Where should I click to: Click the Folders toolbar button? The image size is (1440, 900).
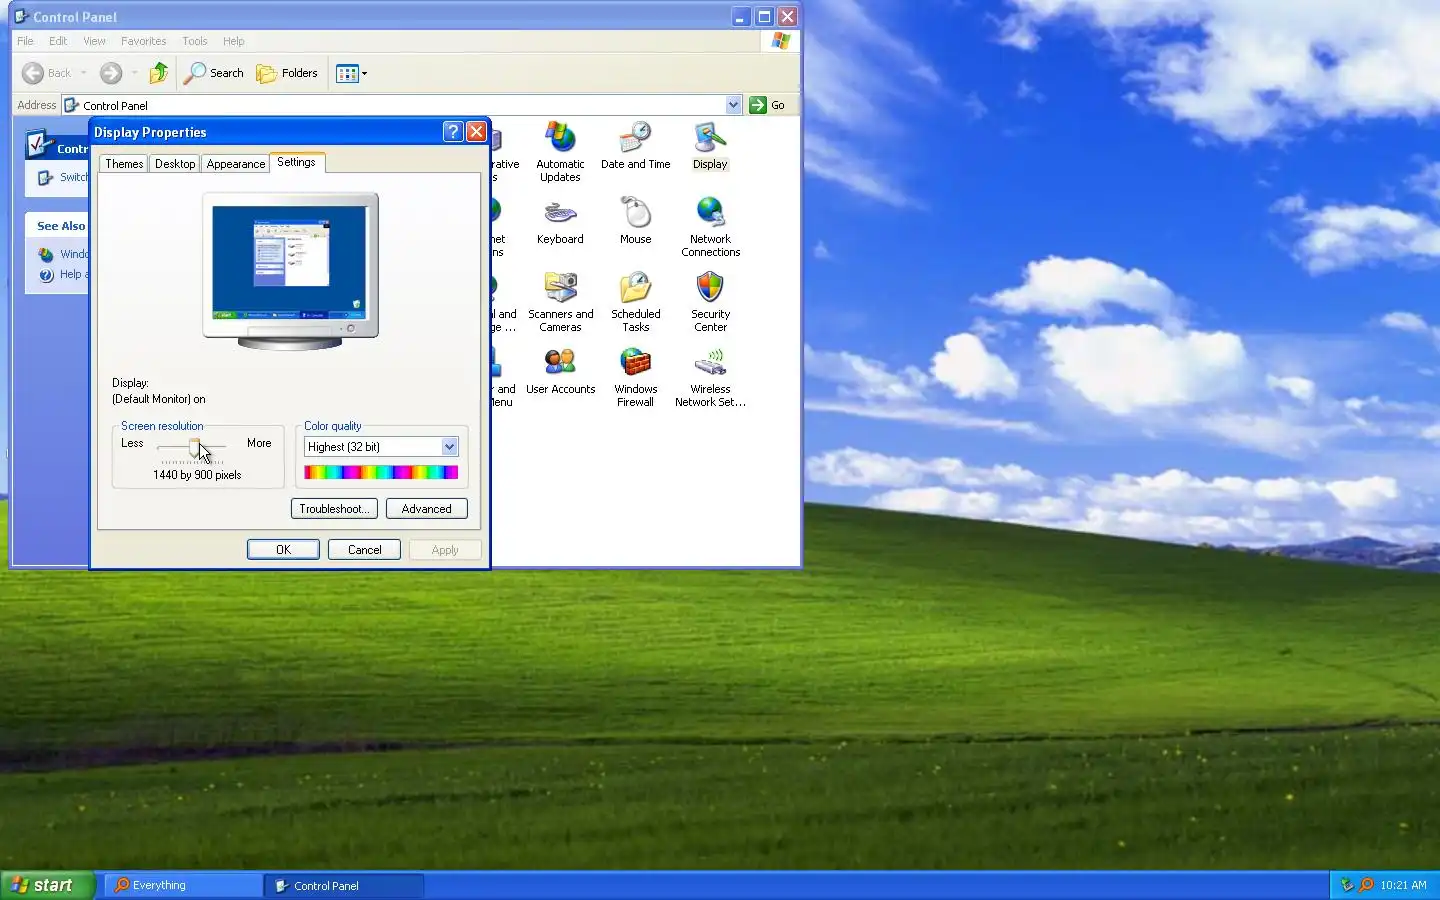click(287, 73)
